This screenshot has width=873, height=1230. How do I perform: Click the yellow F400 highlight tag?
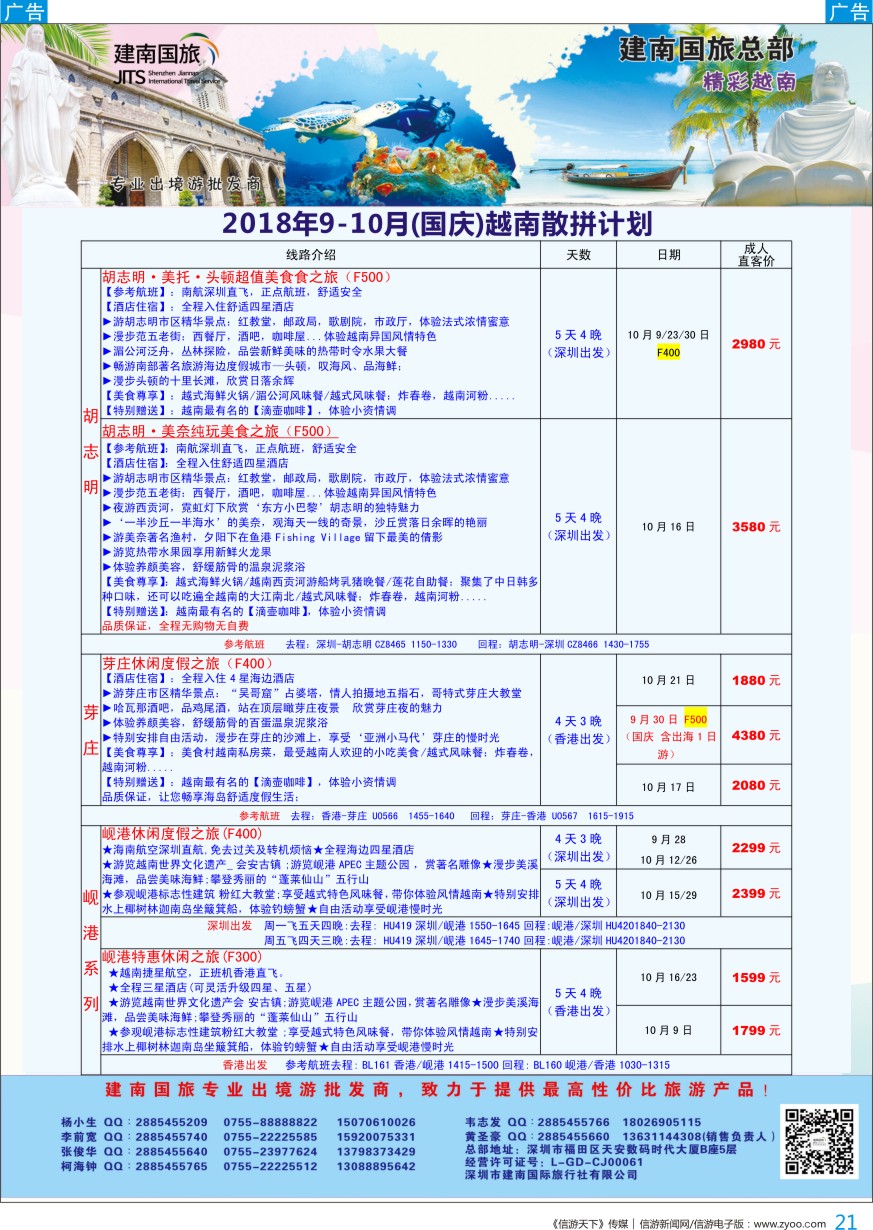[669, 352]
